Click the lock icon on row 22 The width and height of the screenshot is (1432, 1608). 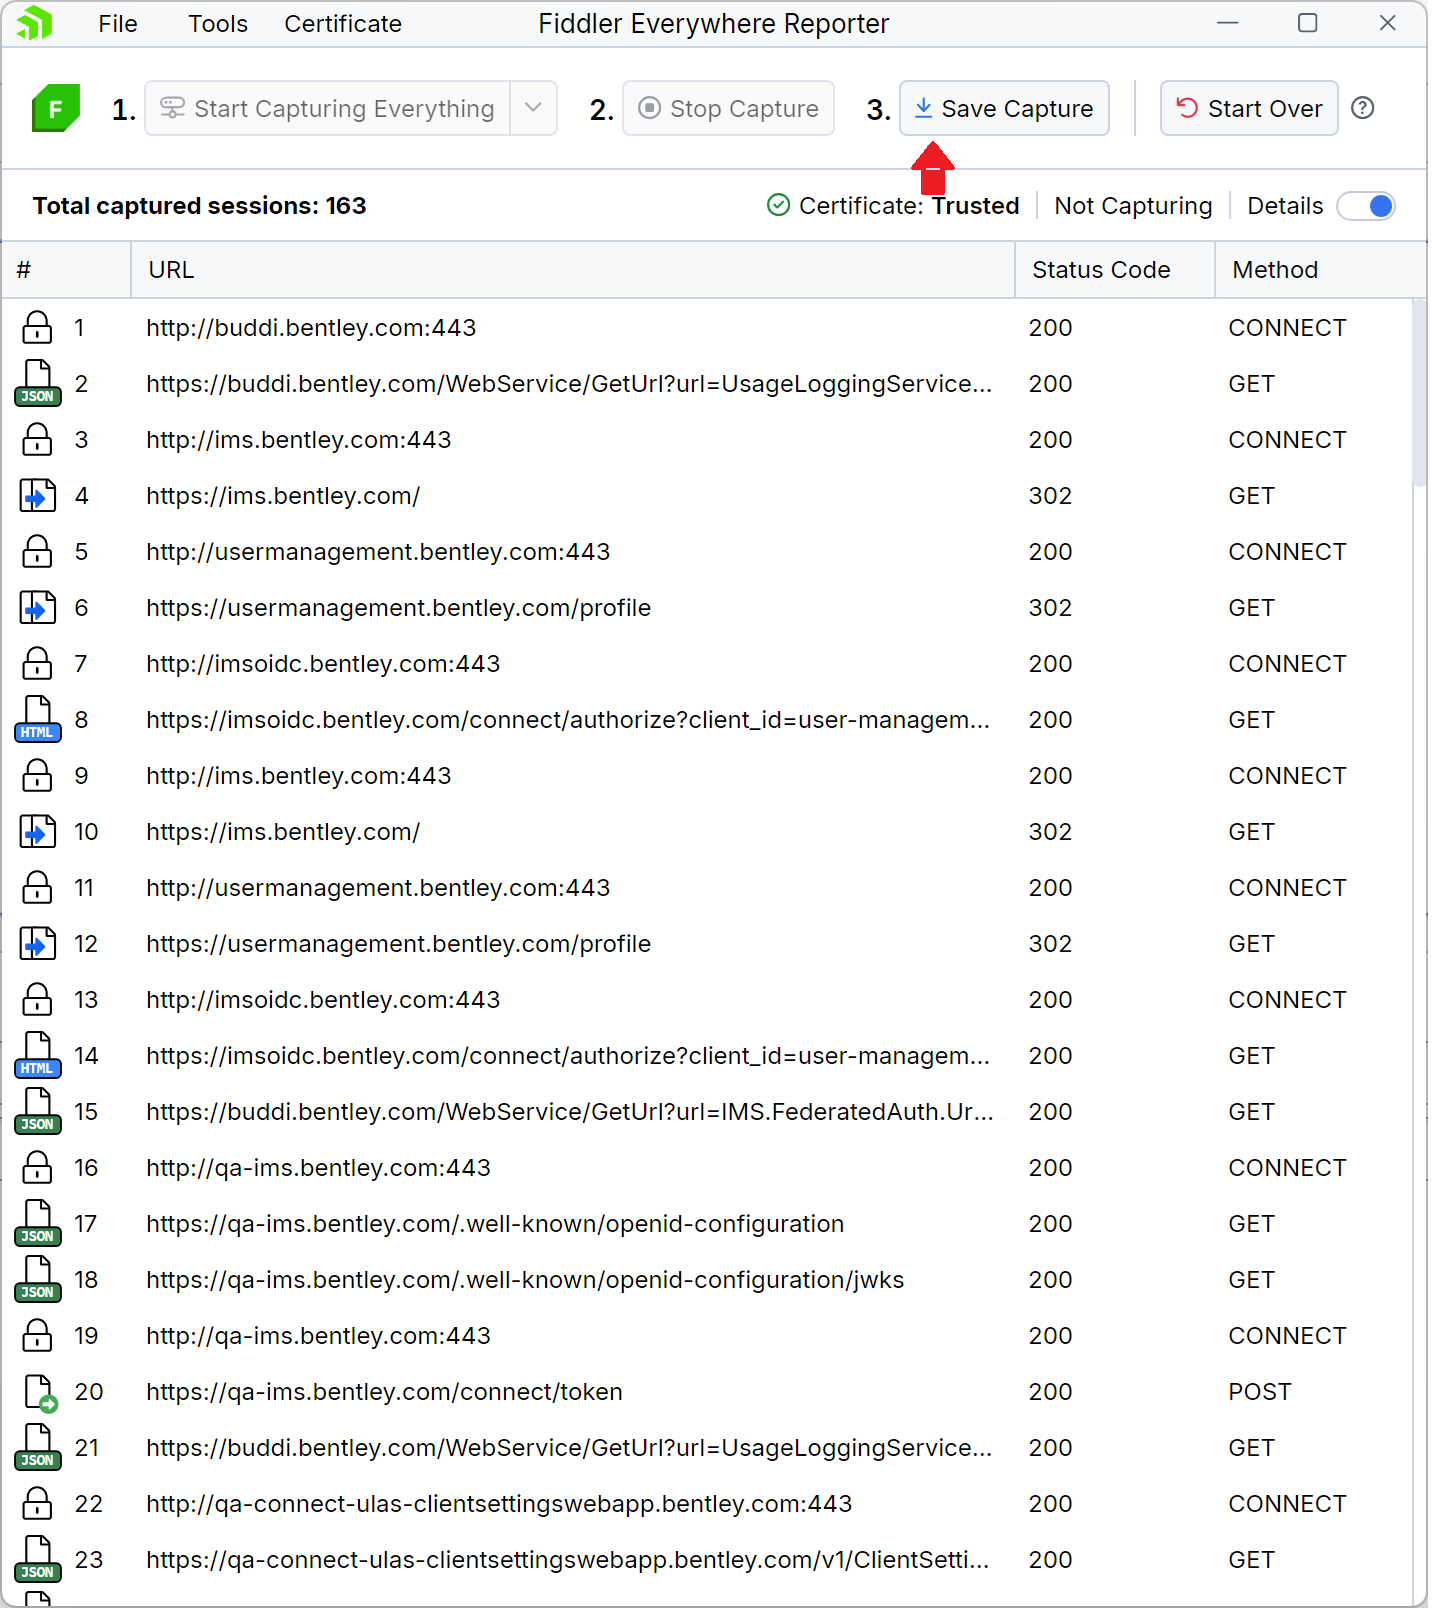[38, 1503]
